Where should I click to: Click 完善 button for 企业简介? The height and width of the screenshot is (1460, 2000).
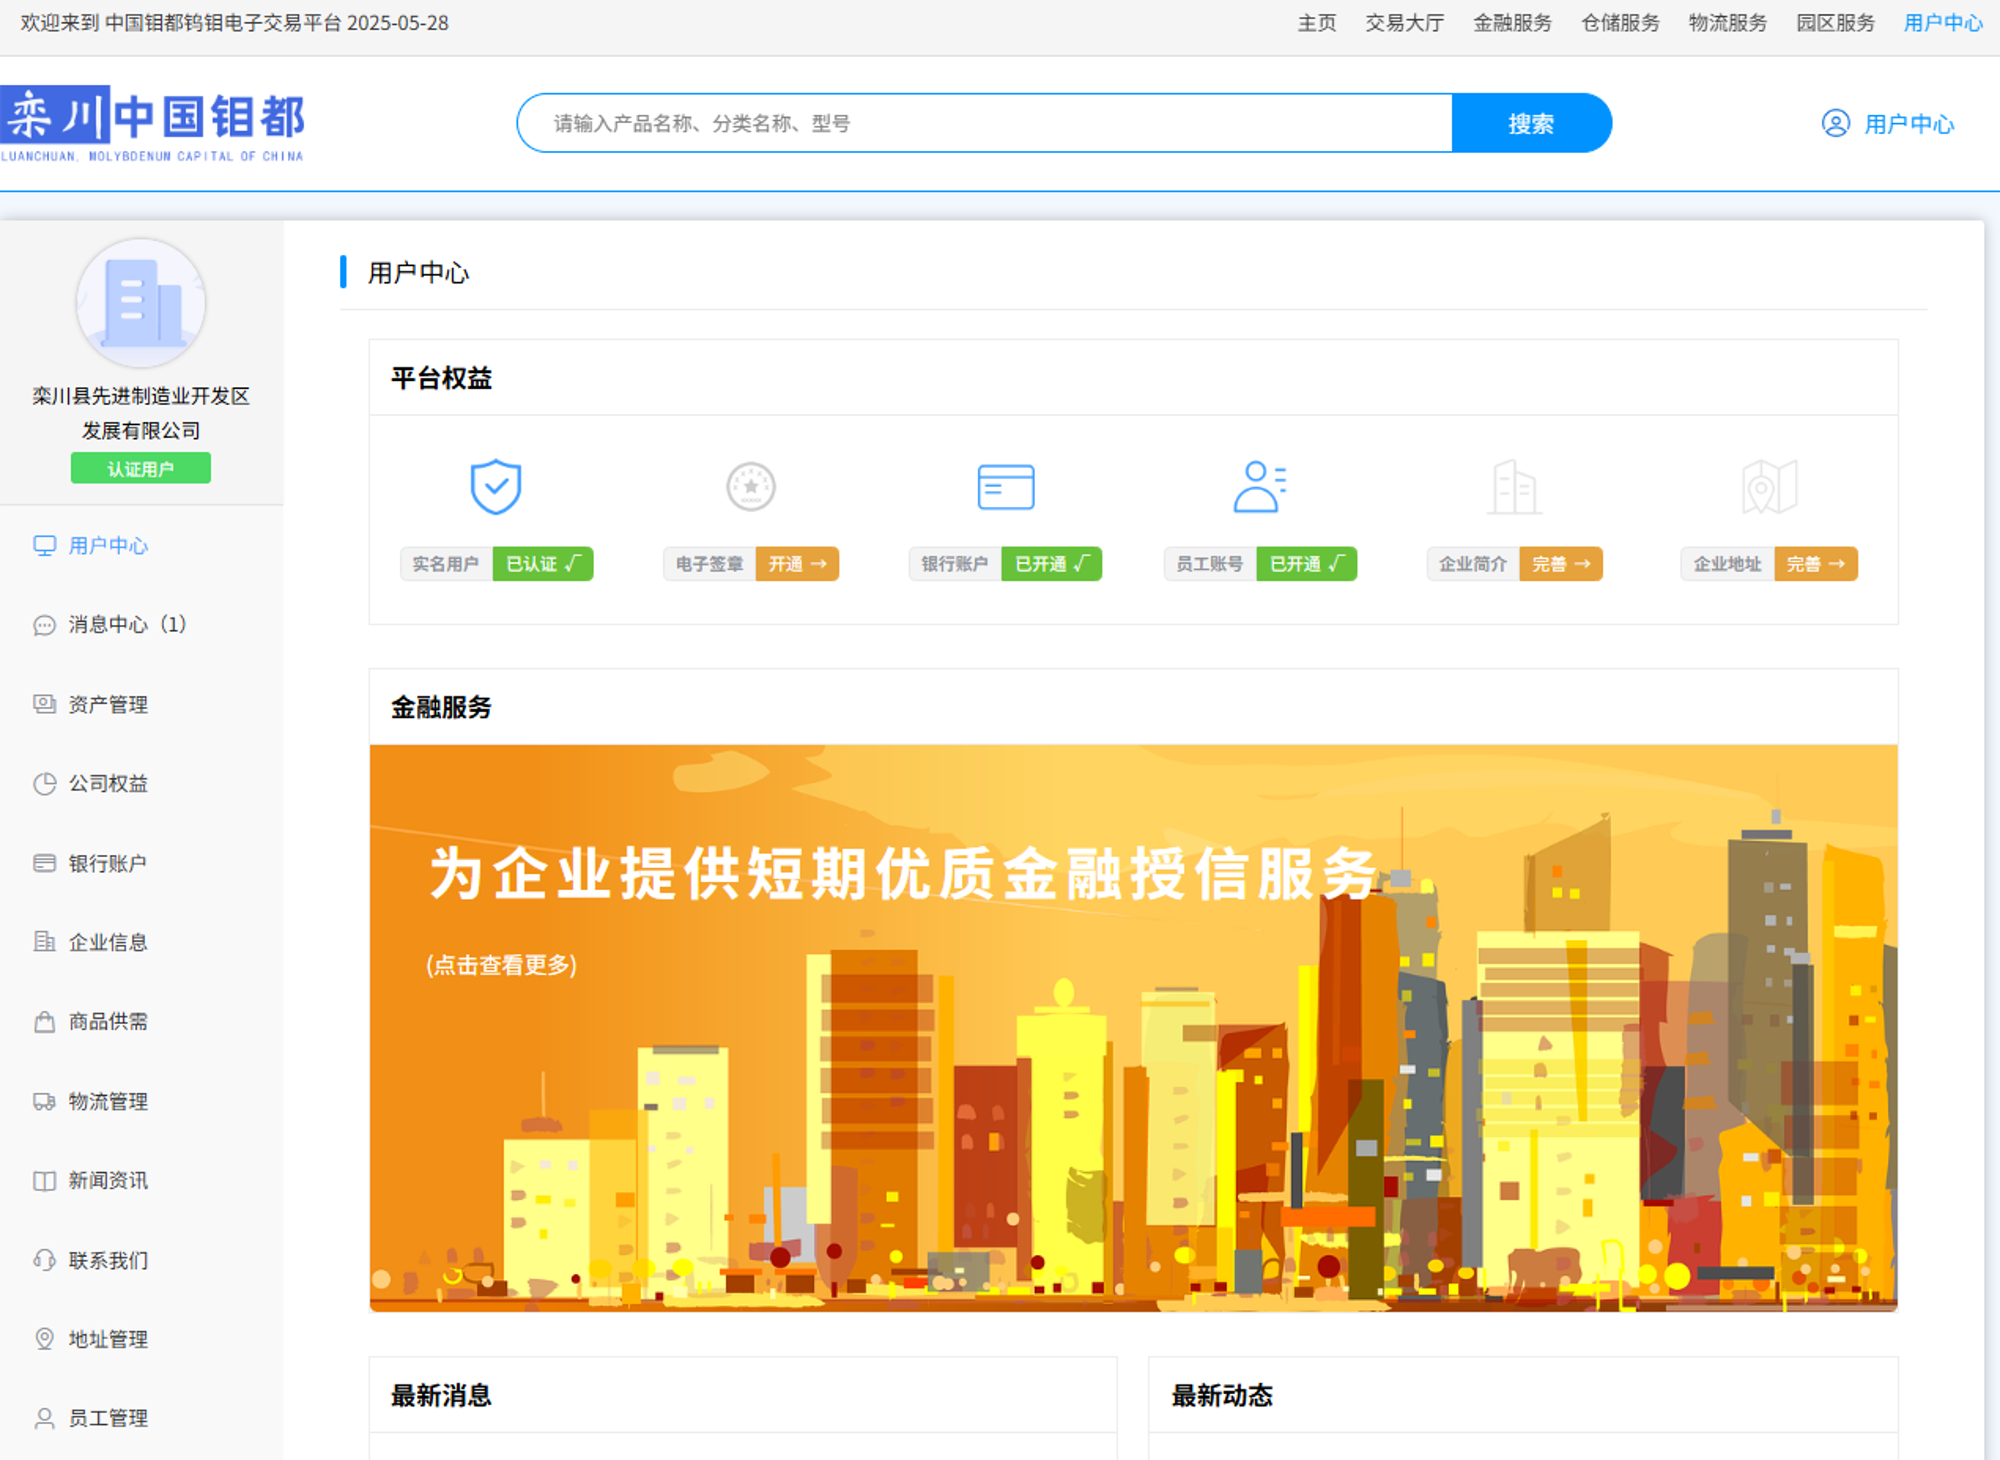[1560, 564]
